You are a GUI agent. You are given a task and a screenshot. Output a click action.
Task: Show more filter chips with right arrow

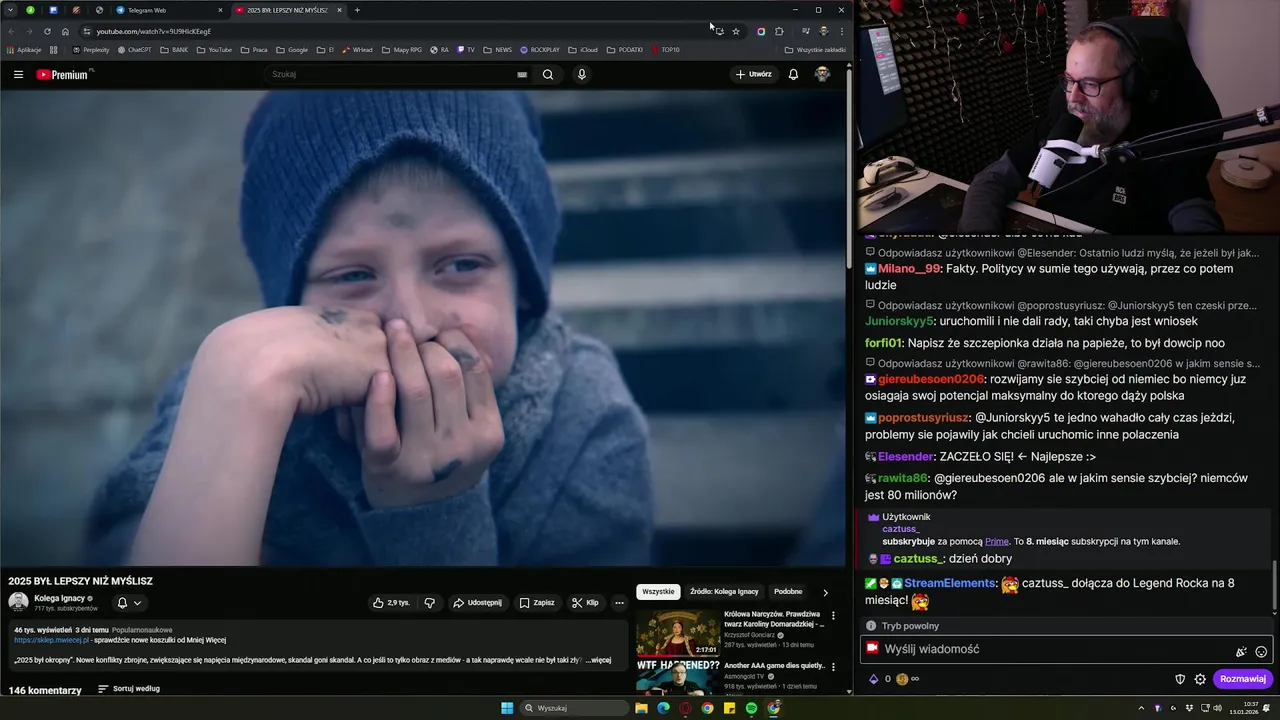[825, 593]
